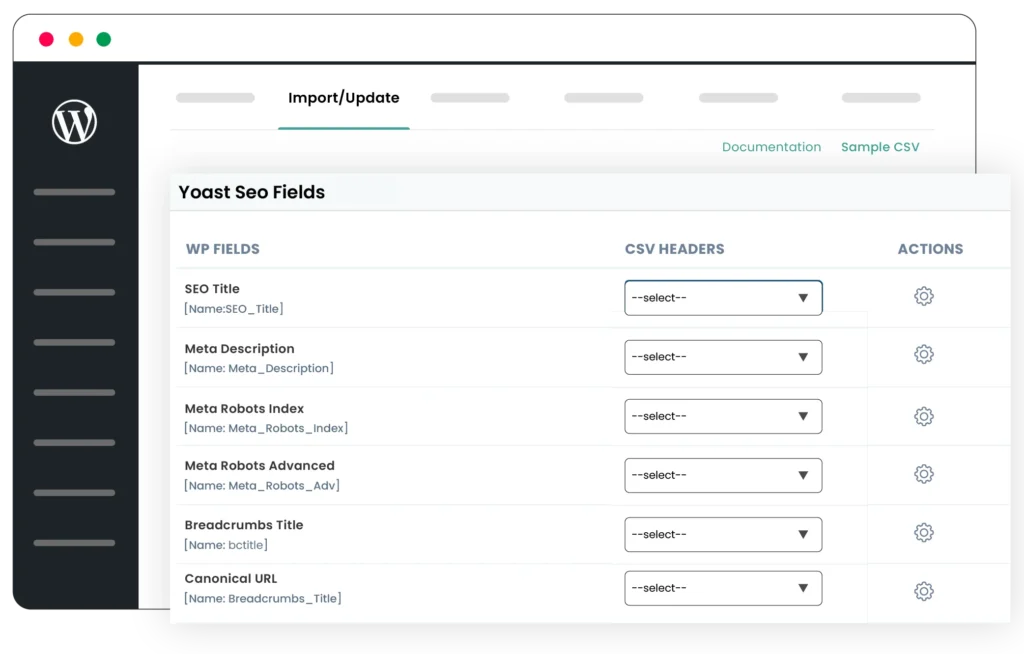The width and height of the screenshot is (1024, 654).
Task: Open the Canonical URL select dropdown
Action: coord(722,588)
